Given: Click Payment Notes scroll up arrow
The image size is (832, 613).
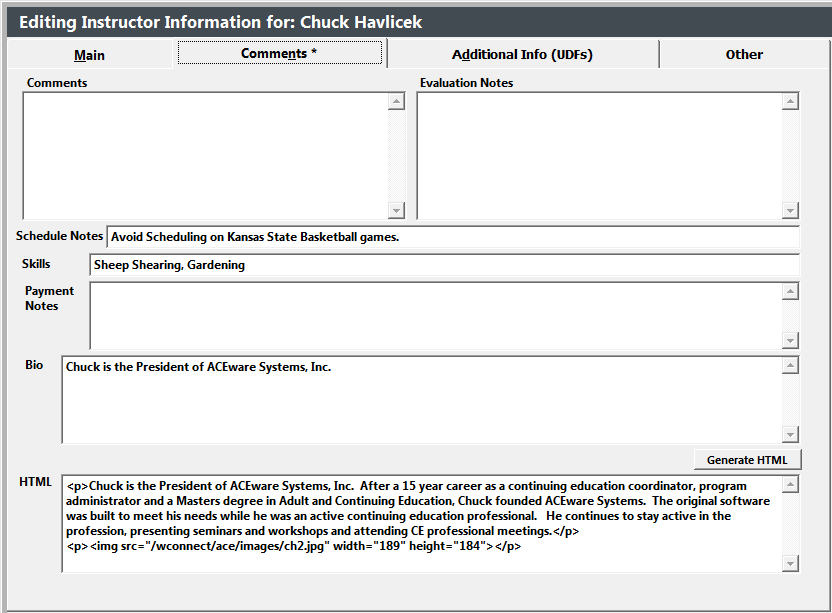Looking at the screenshot, I should (790, 291).
